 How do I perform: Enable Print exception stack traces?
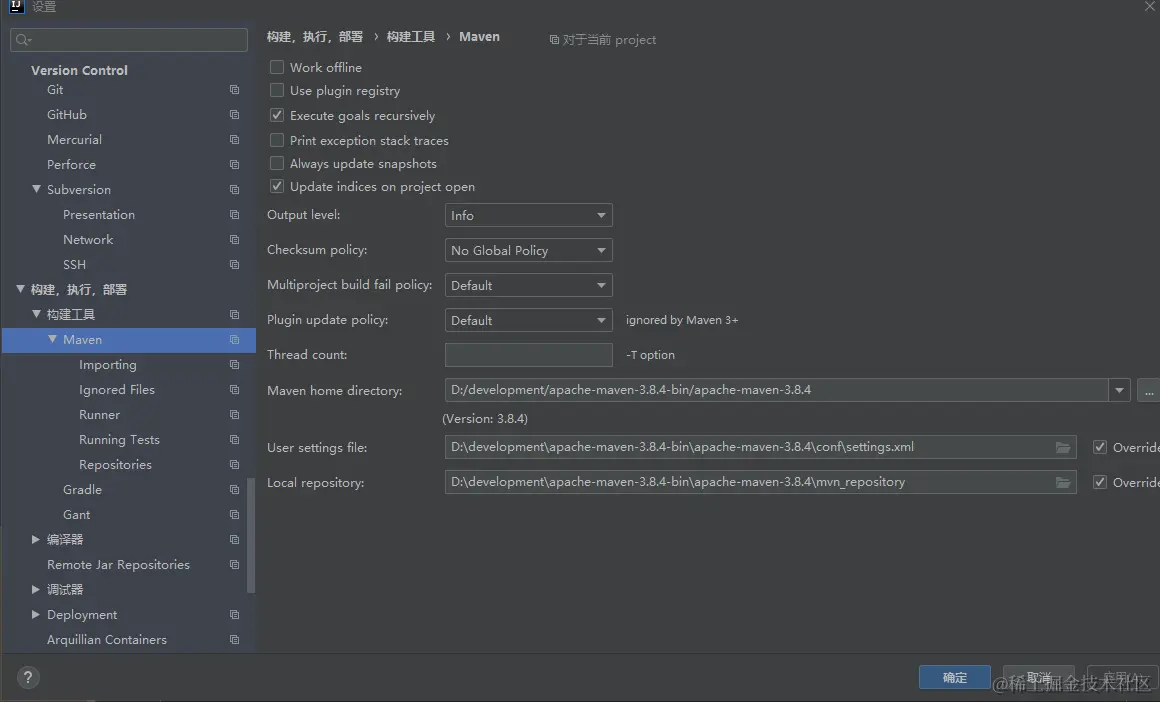coord(277,140)
